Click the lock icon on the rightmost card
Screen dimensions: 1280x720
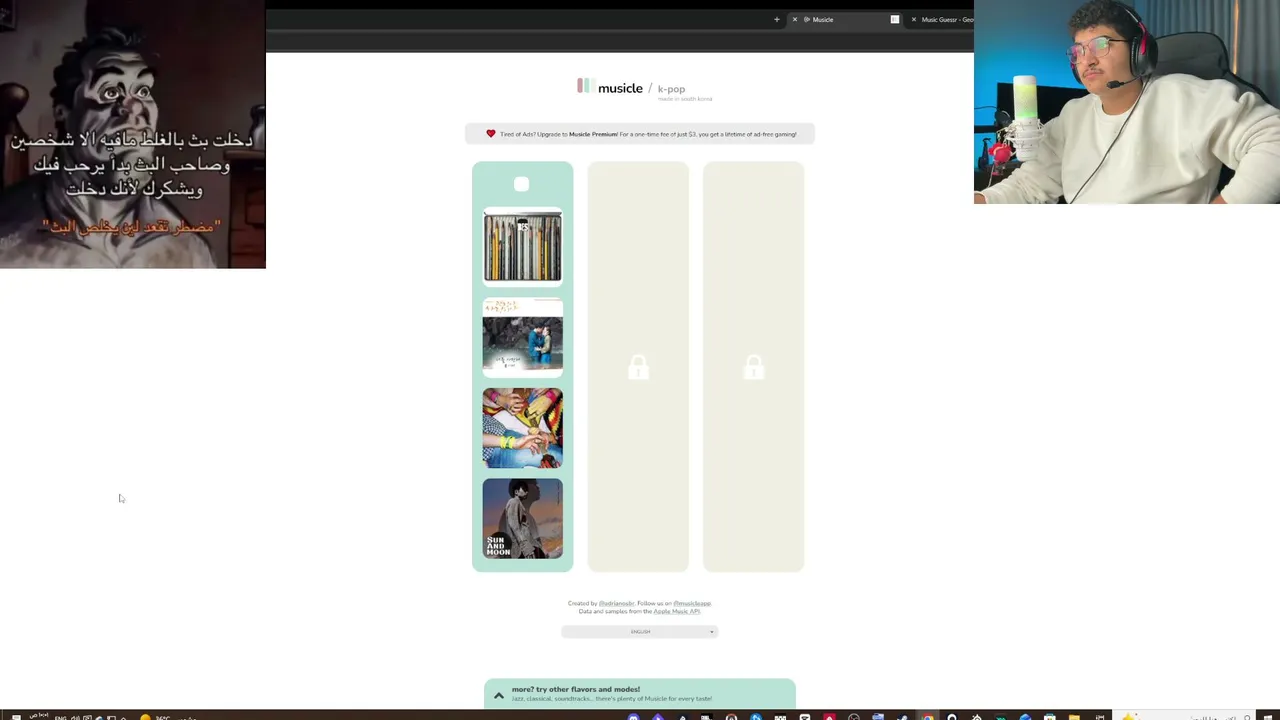point(754,367)
